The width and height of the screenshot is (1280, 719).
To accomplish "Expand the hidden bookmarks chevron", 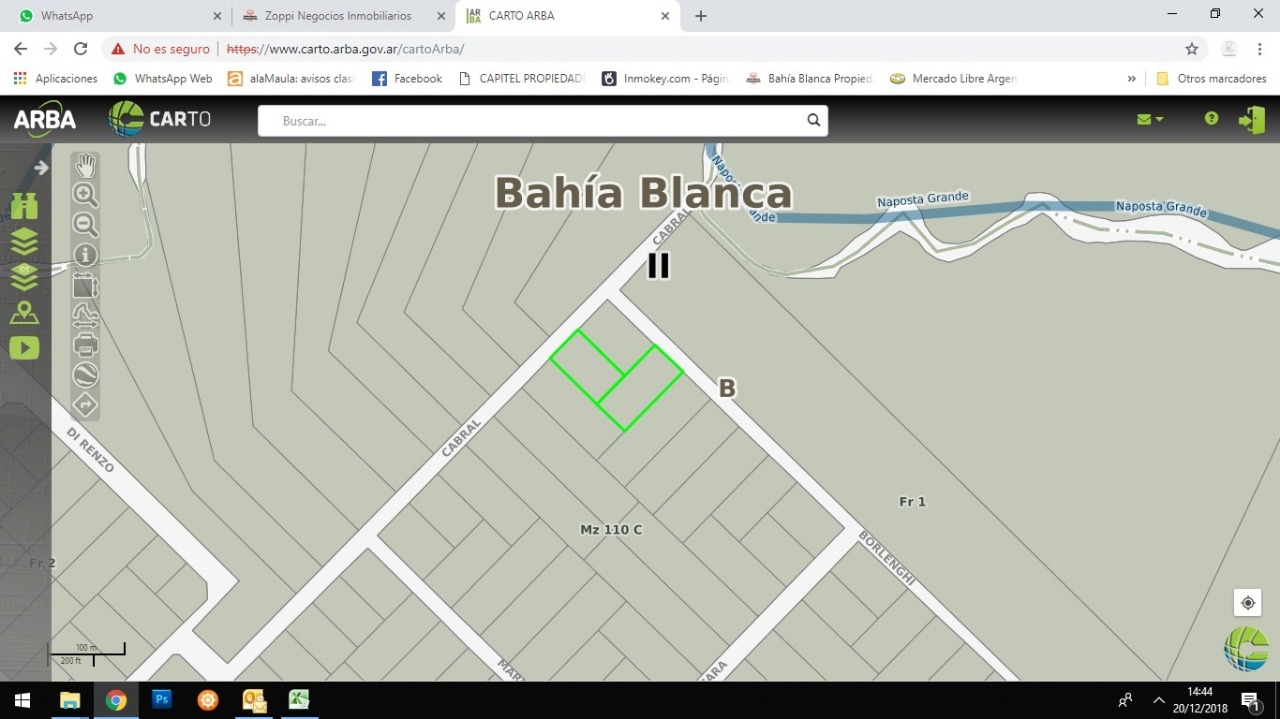I will (1132, 78).
